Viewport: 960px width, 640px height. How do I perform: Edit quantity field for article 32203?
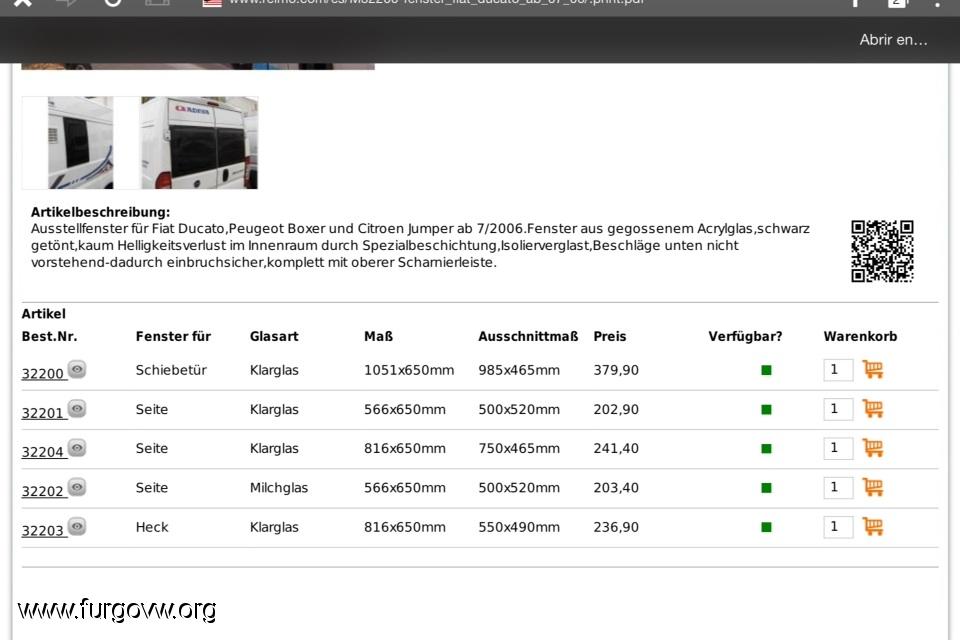tap(838, 527)
